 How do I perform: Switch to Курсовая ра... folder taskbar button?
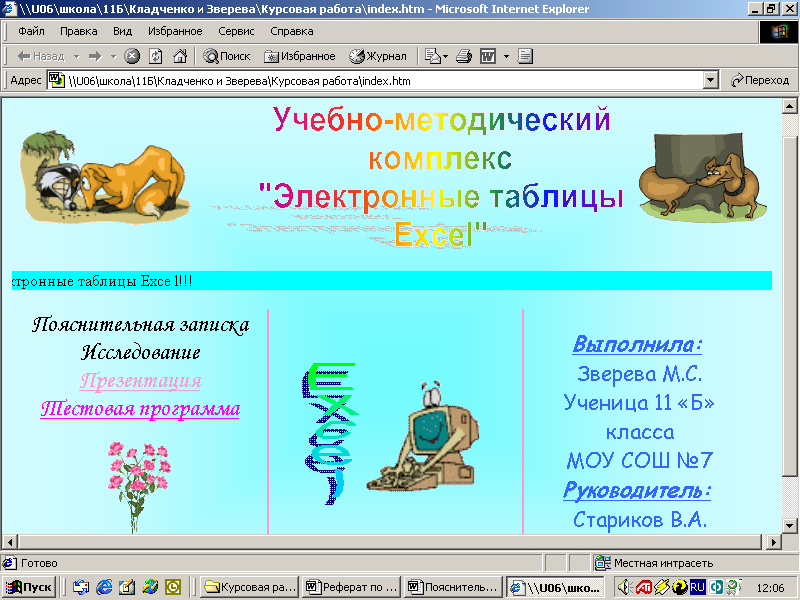249,587
